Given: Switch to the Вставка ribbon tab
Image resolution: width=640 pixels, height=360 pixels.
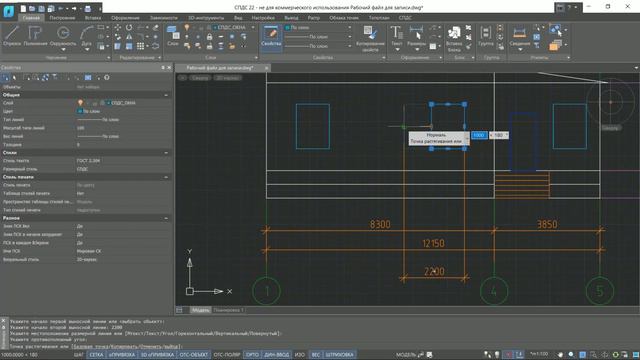Looking at the screenshot, I should pos(93,18).
